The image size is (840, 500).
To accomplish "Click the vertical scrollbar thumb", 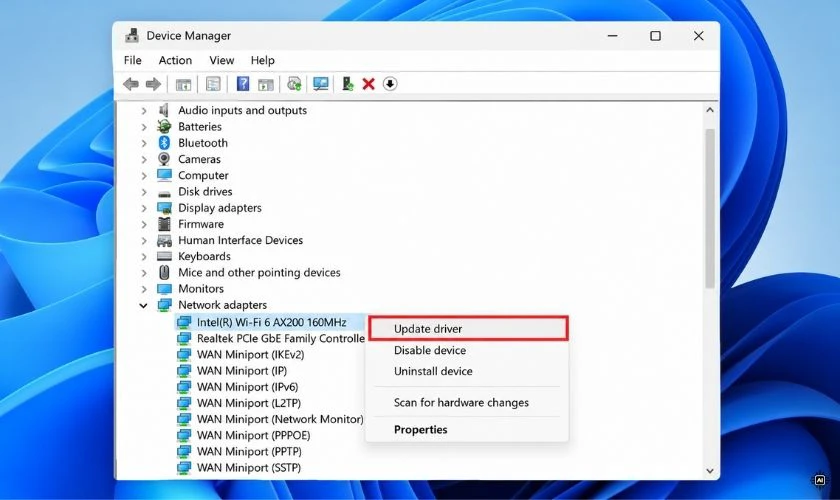I will click(x=710, y=208).
